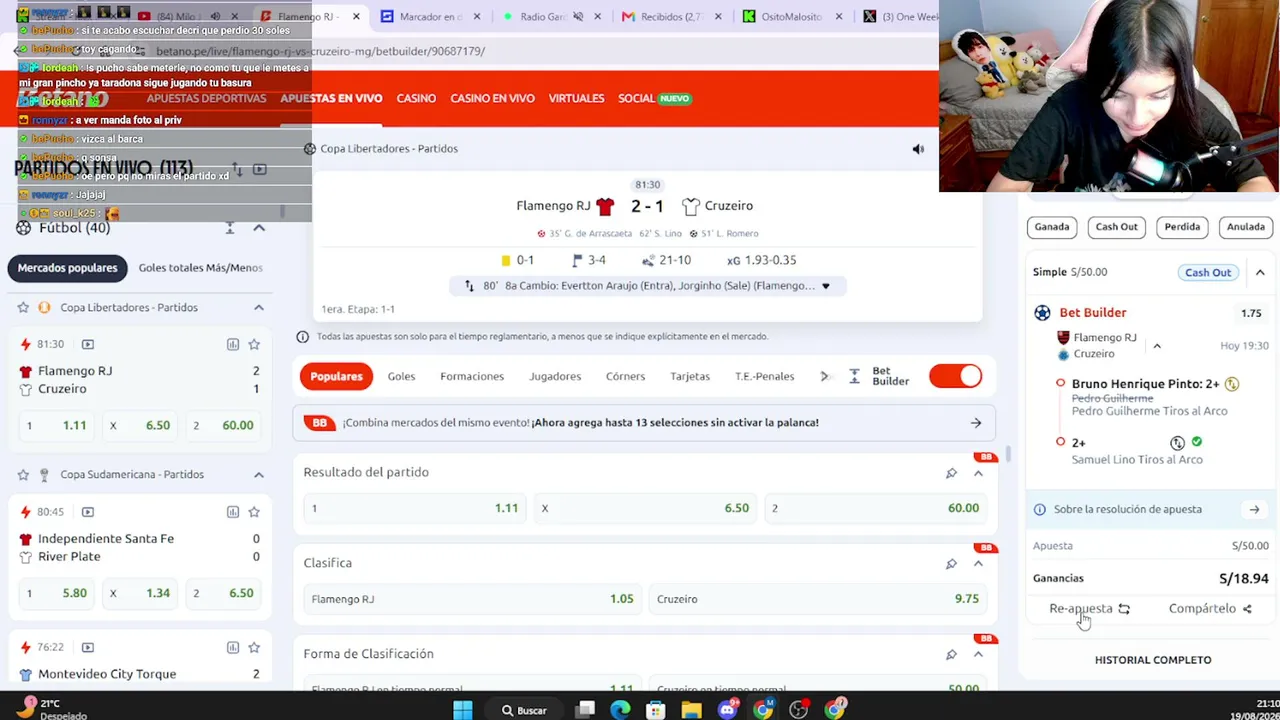The width and height of the screenshot is (1280, 720).
Task: Open Windows Start menu
Action: 463,710
